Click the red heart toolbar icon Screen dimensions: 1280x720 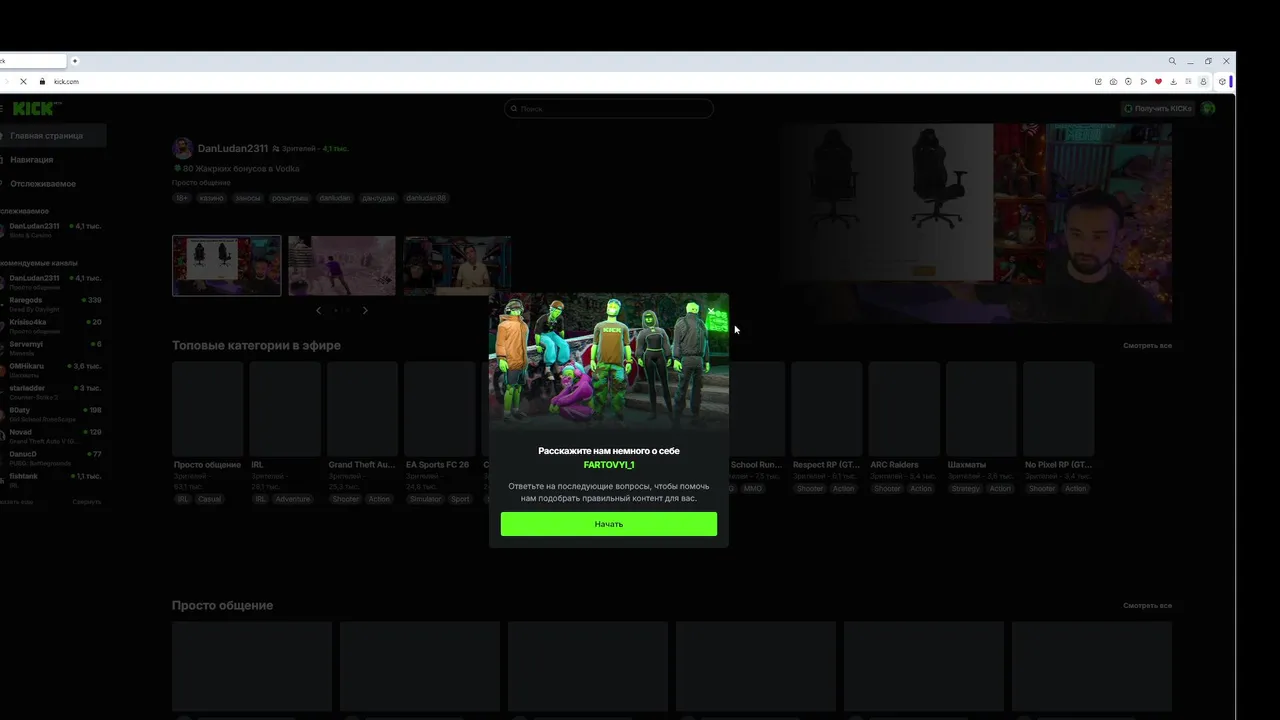pyautogui.click(x=1158, y=81)
